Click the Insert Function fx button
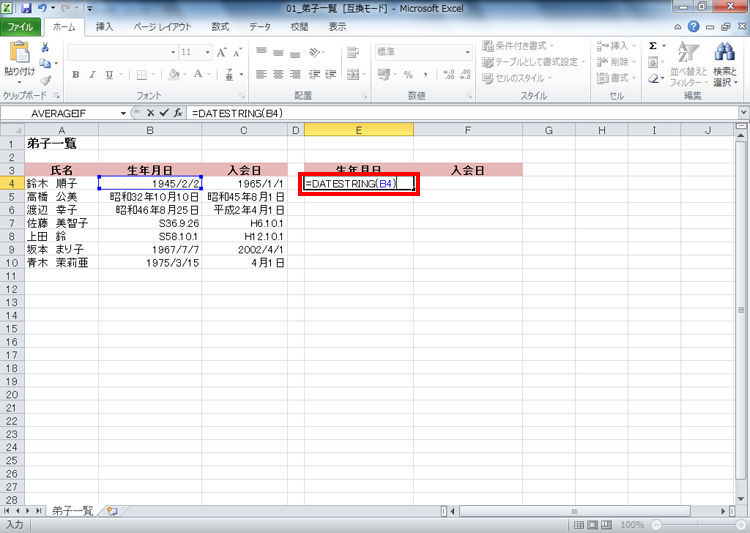 coord(178,113)
